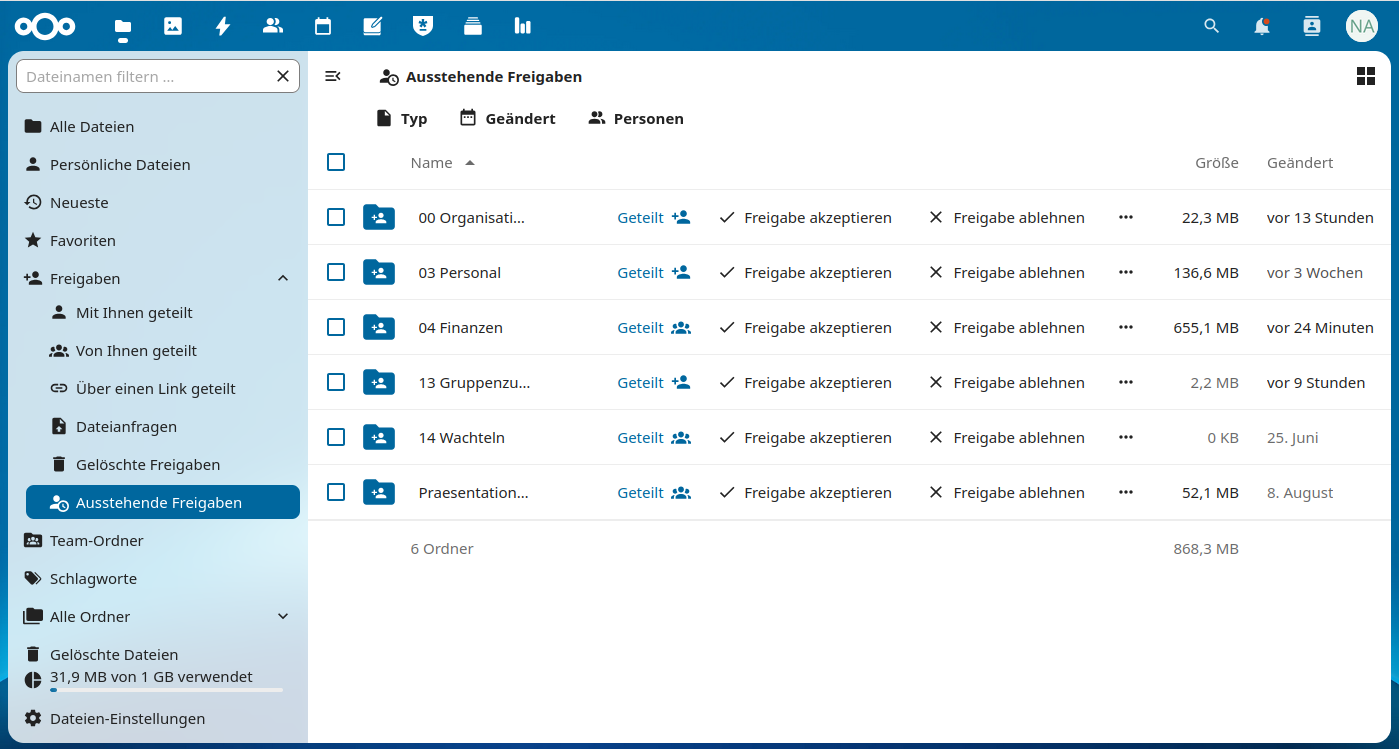
Task: Switch to grid view icon
Action: point(1365,77)
